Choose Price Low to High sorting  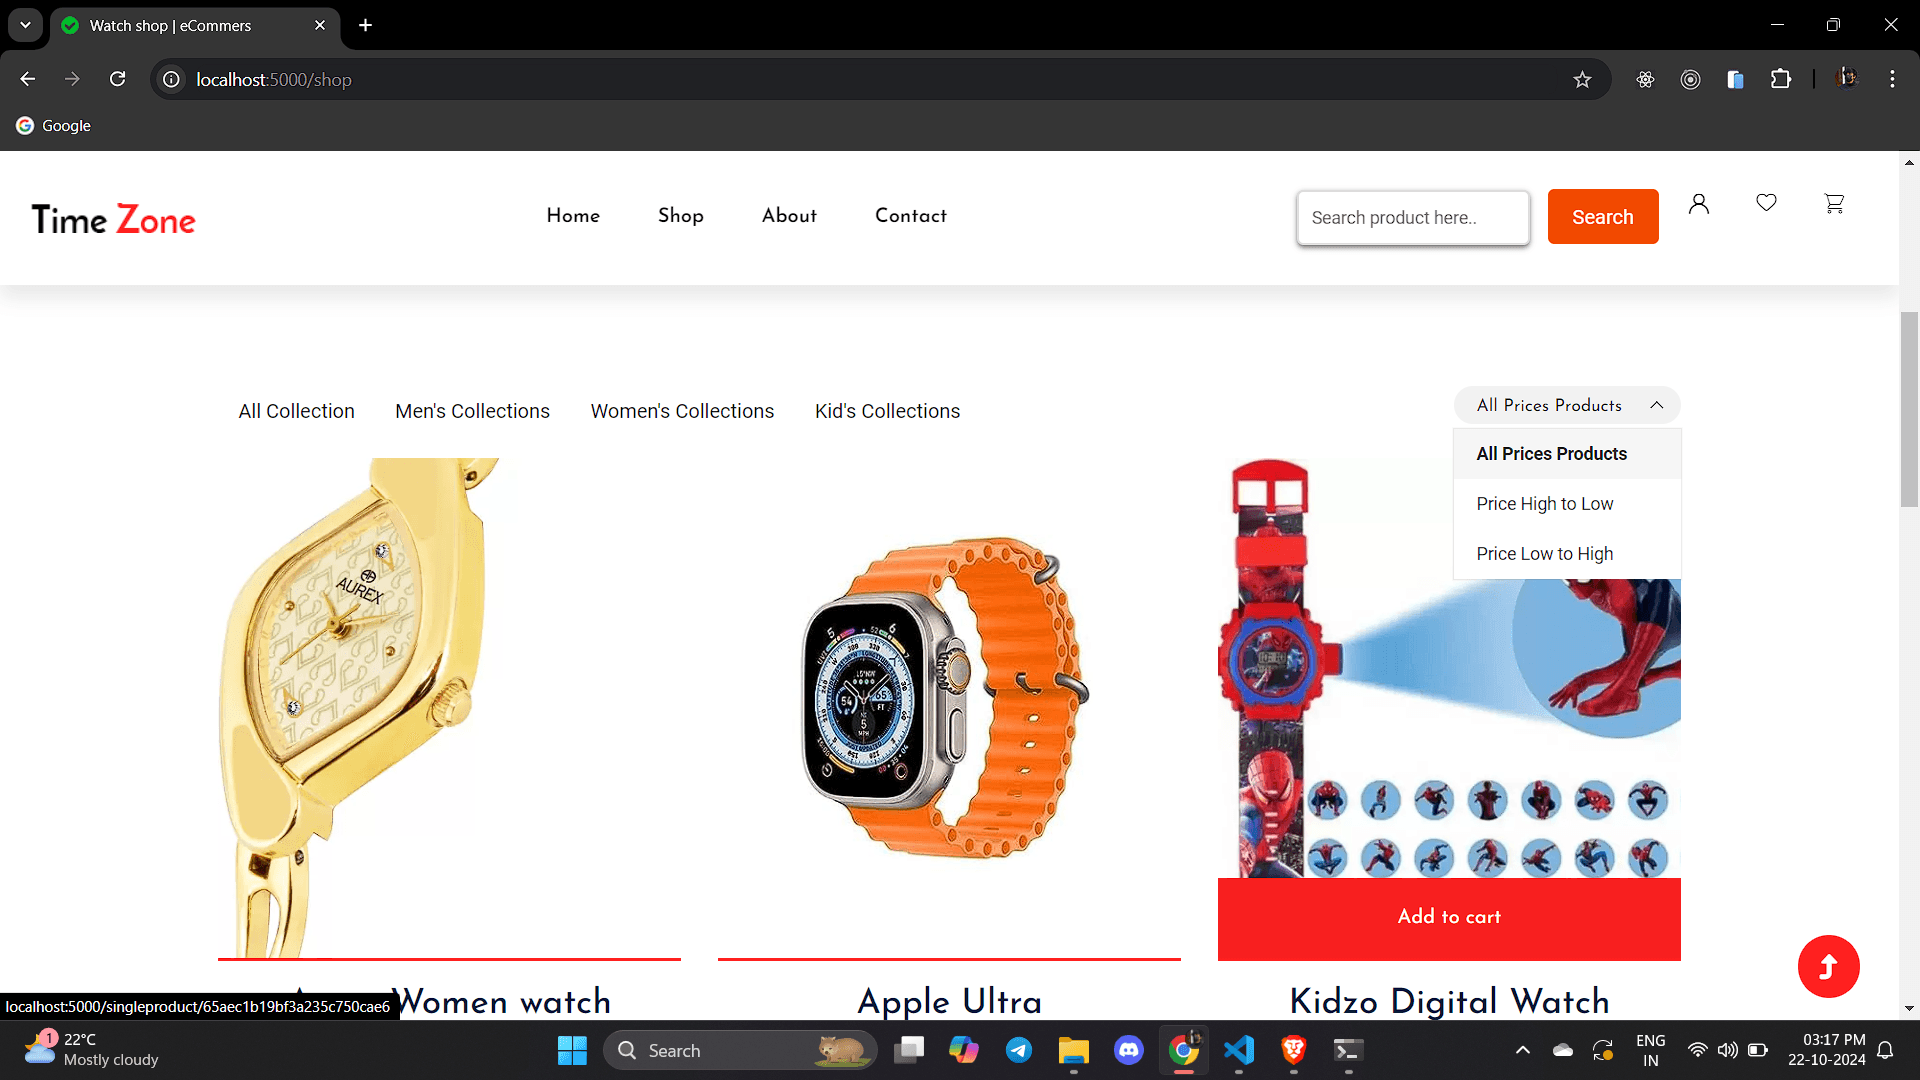pos(1567,554)
